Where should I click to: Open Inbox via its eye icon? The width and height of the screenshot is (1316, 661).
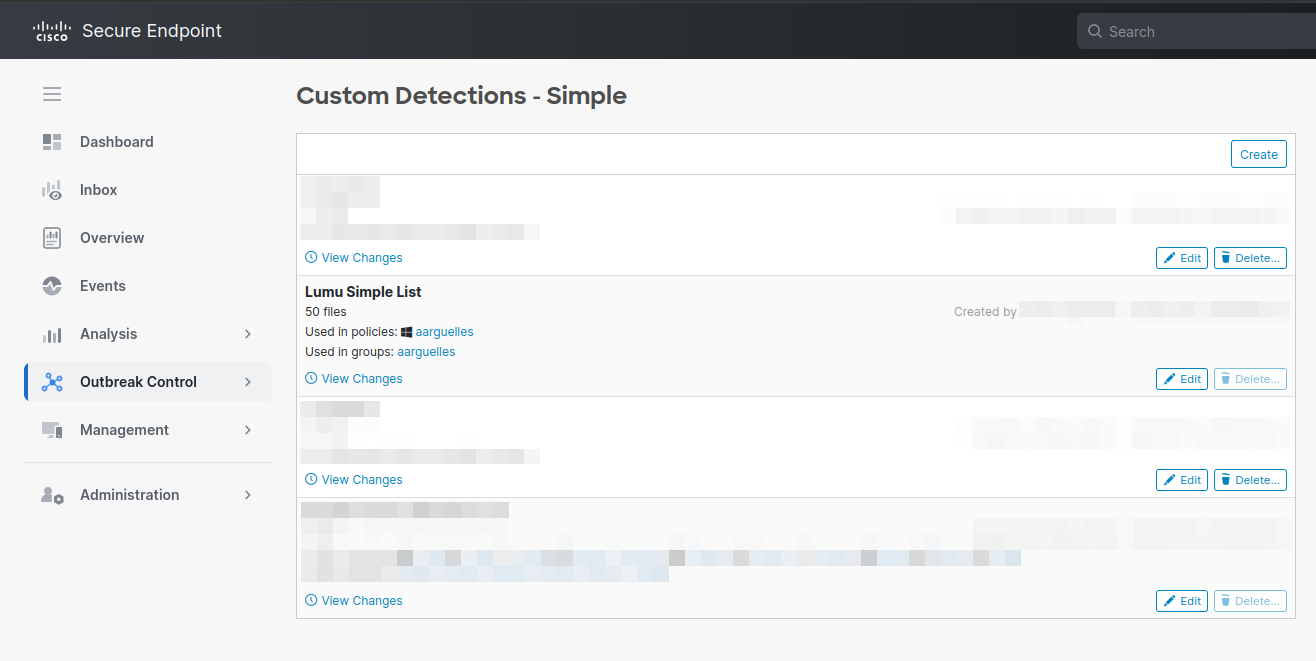pos(52,190)
